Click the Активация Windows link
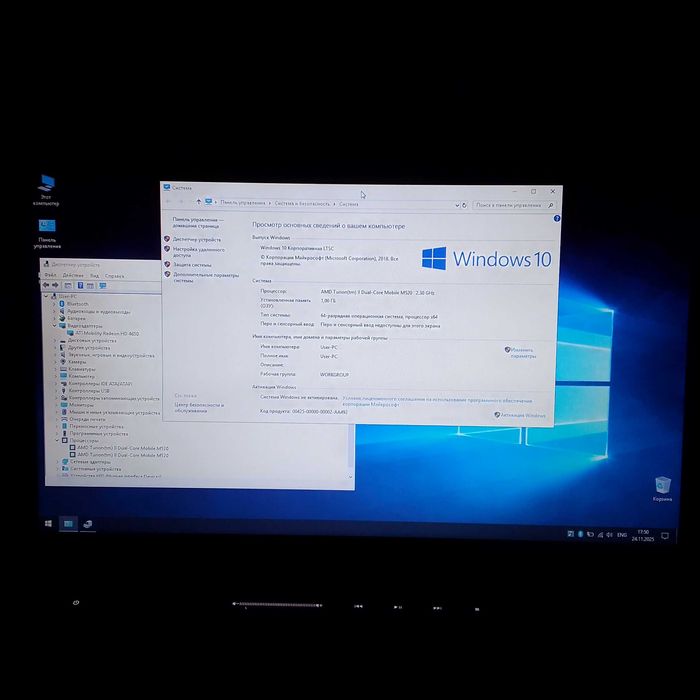 tap(523, 415)
